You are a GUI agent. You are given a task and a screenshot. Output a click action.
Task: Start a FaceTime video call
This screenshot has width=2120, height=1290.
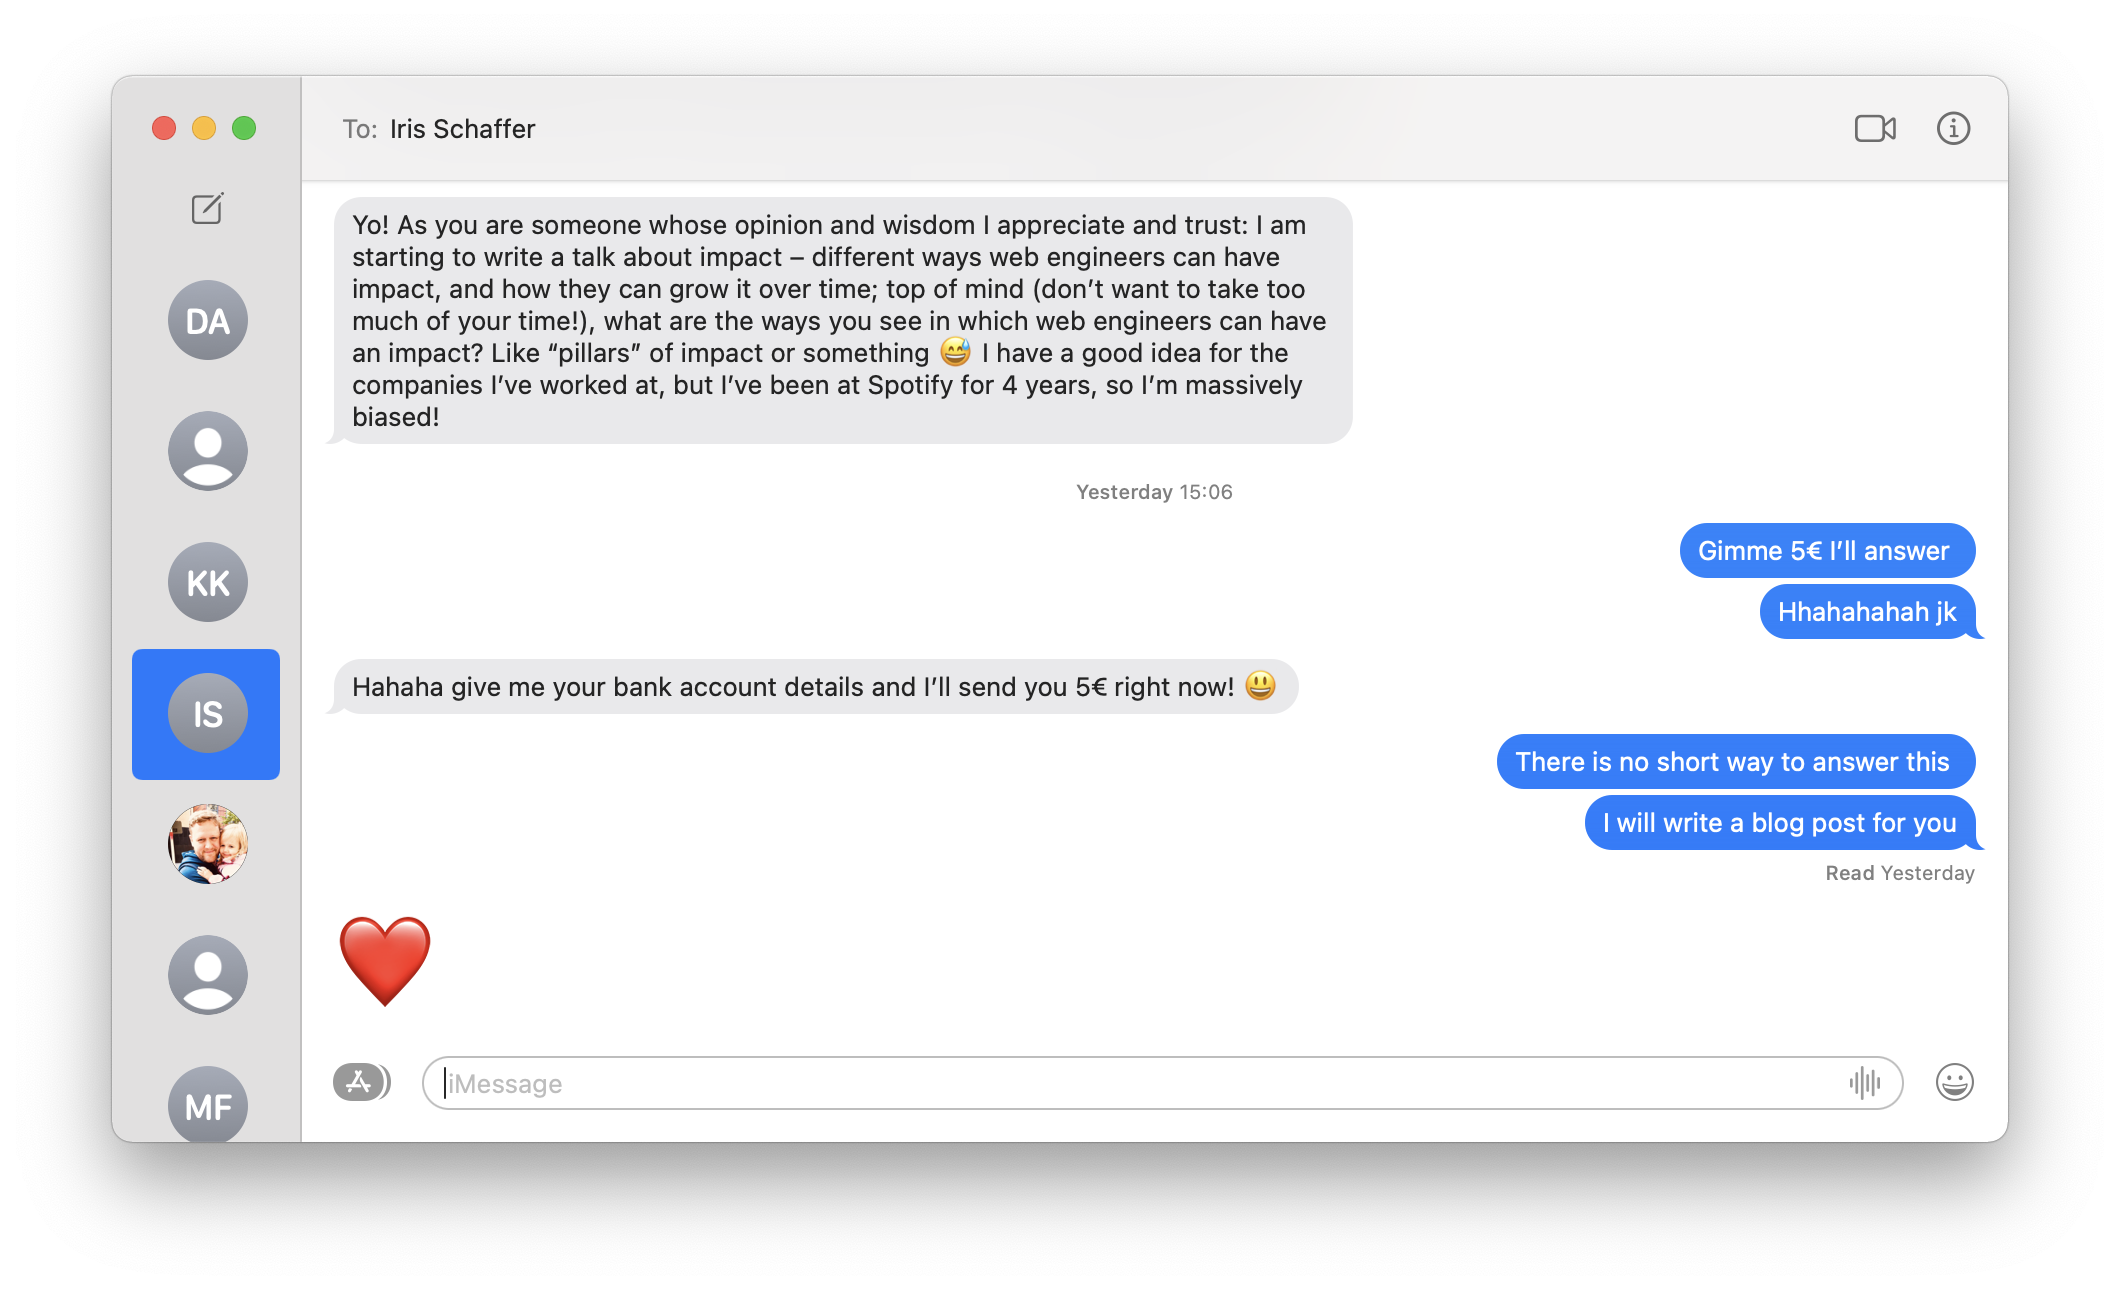(x=1875, y=129)
